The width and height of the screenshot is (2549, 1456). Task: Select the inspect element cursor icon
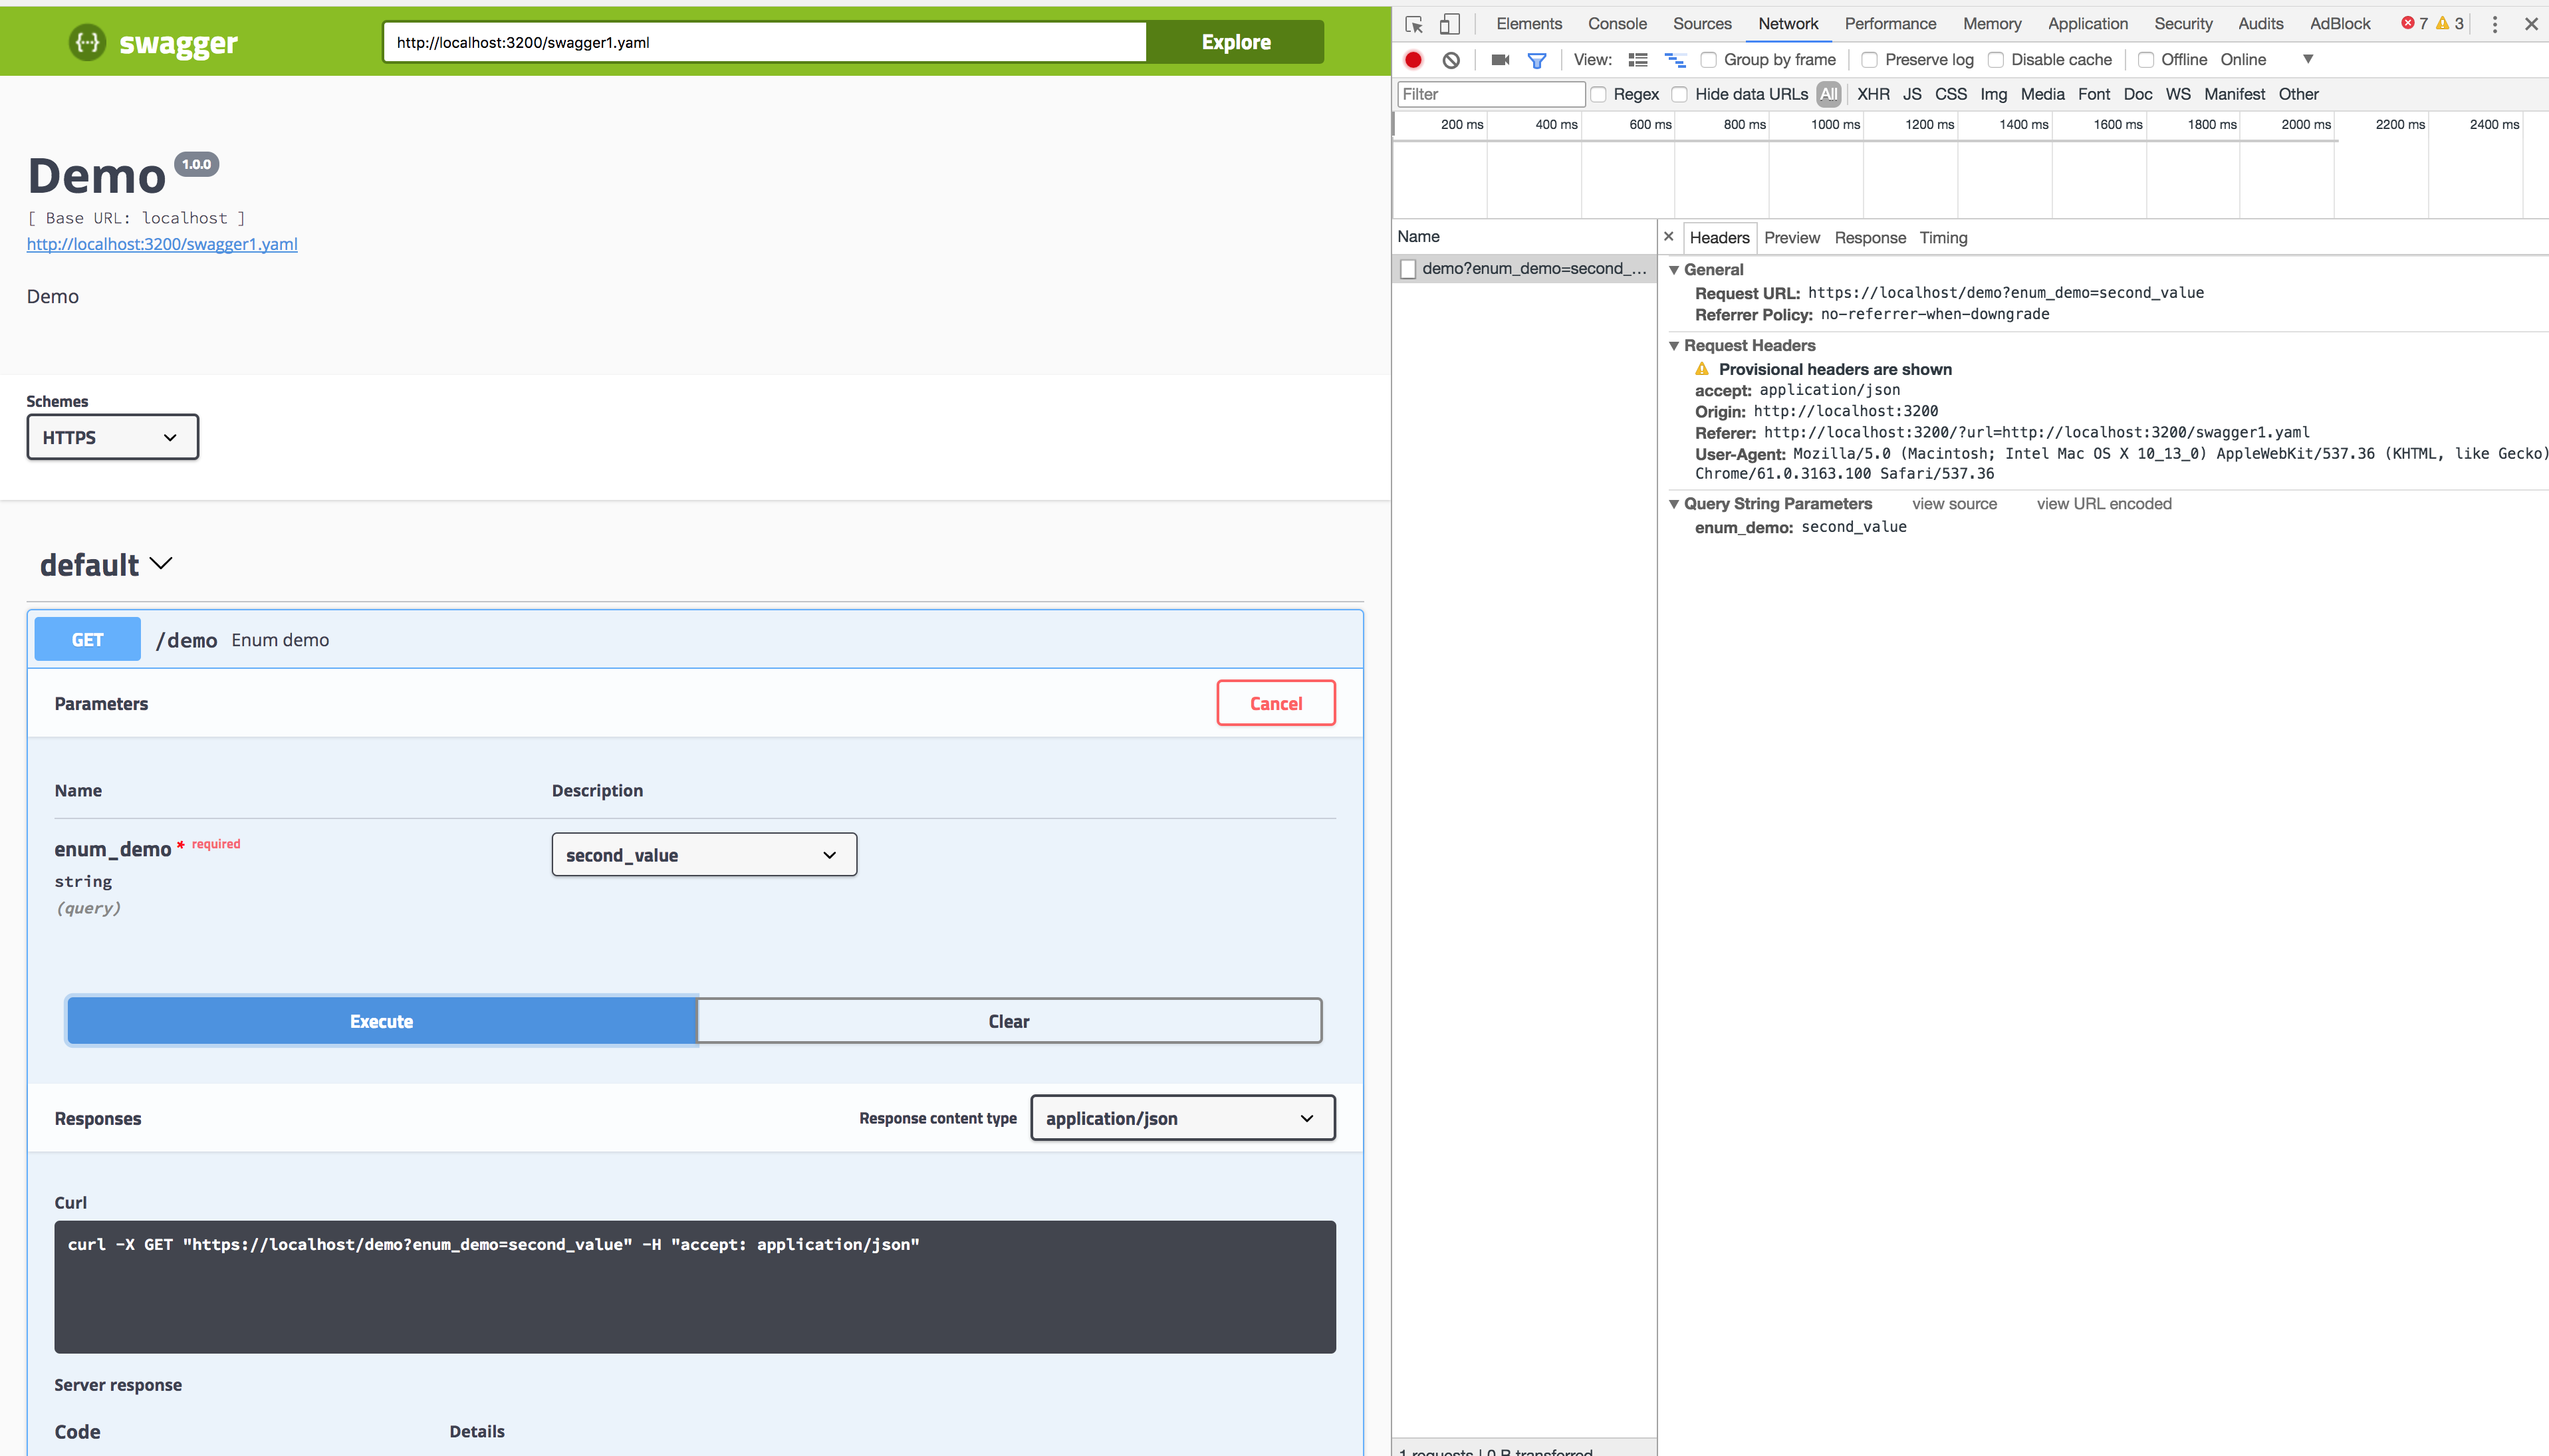click(1413, 24)
